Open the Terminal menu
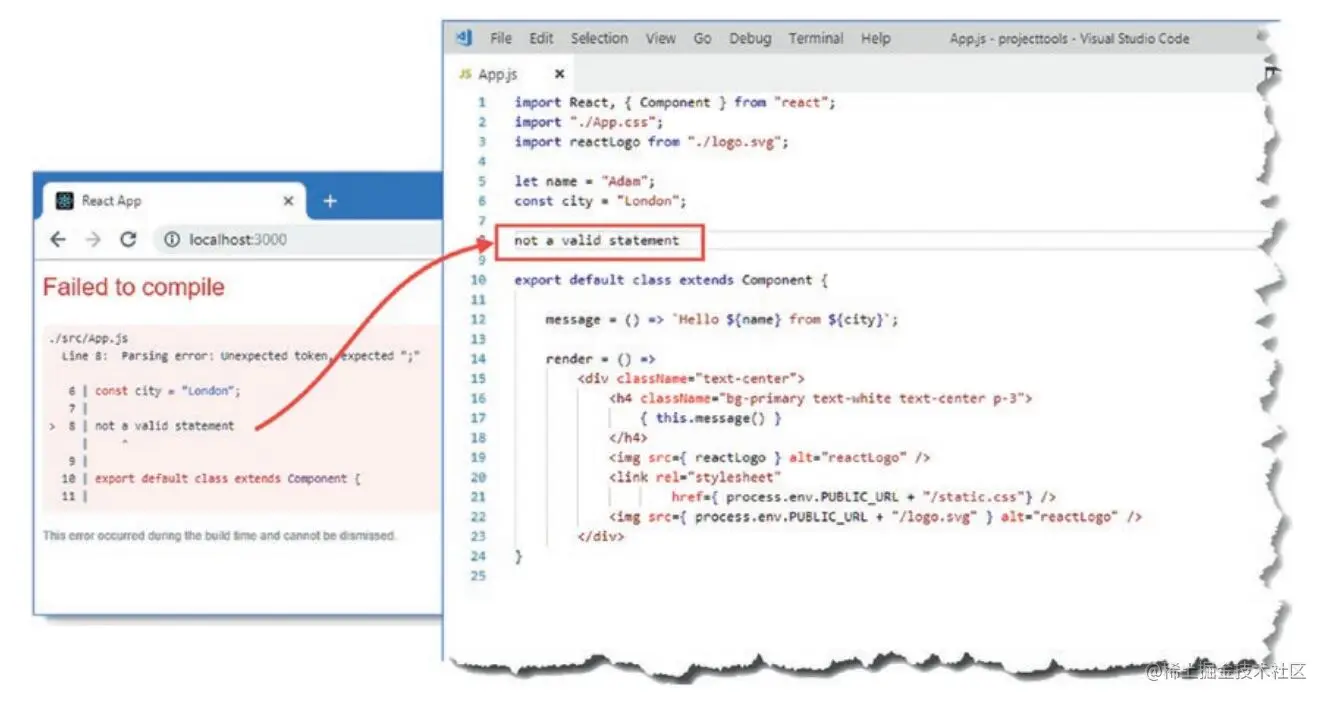Screen dimensions: 1327x702 tap(816, 38)
